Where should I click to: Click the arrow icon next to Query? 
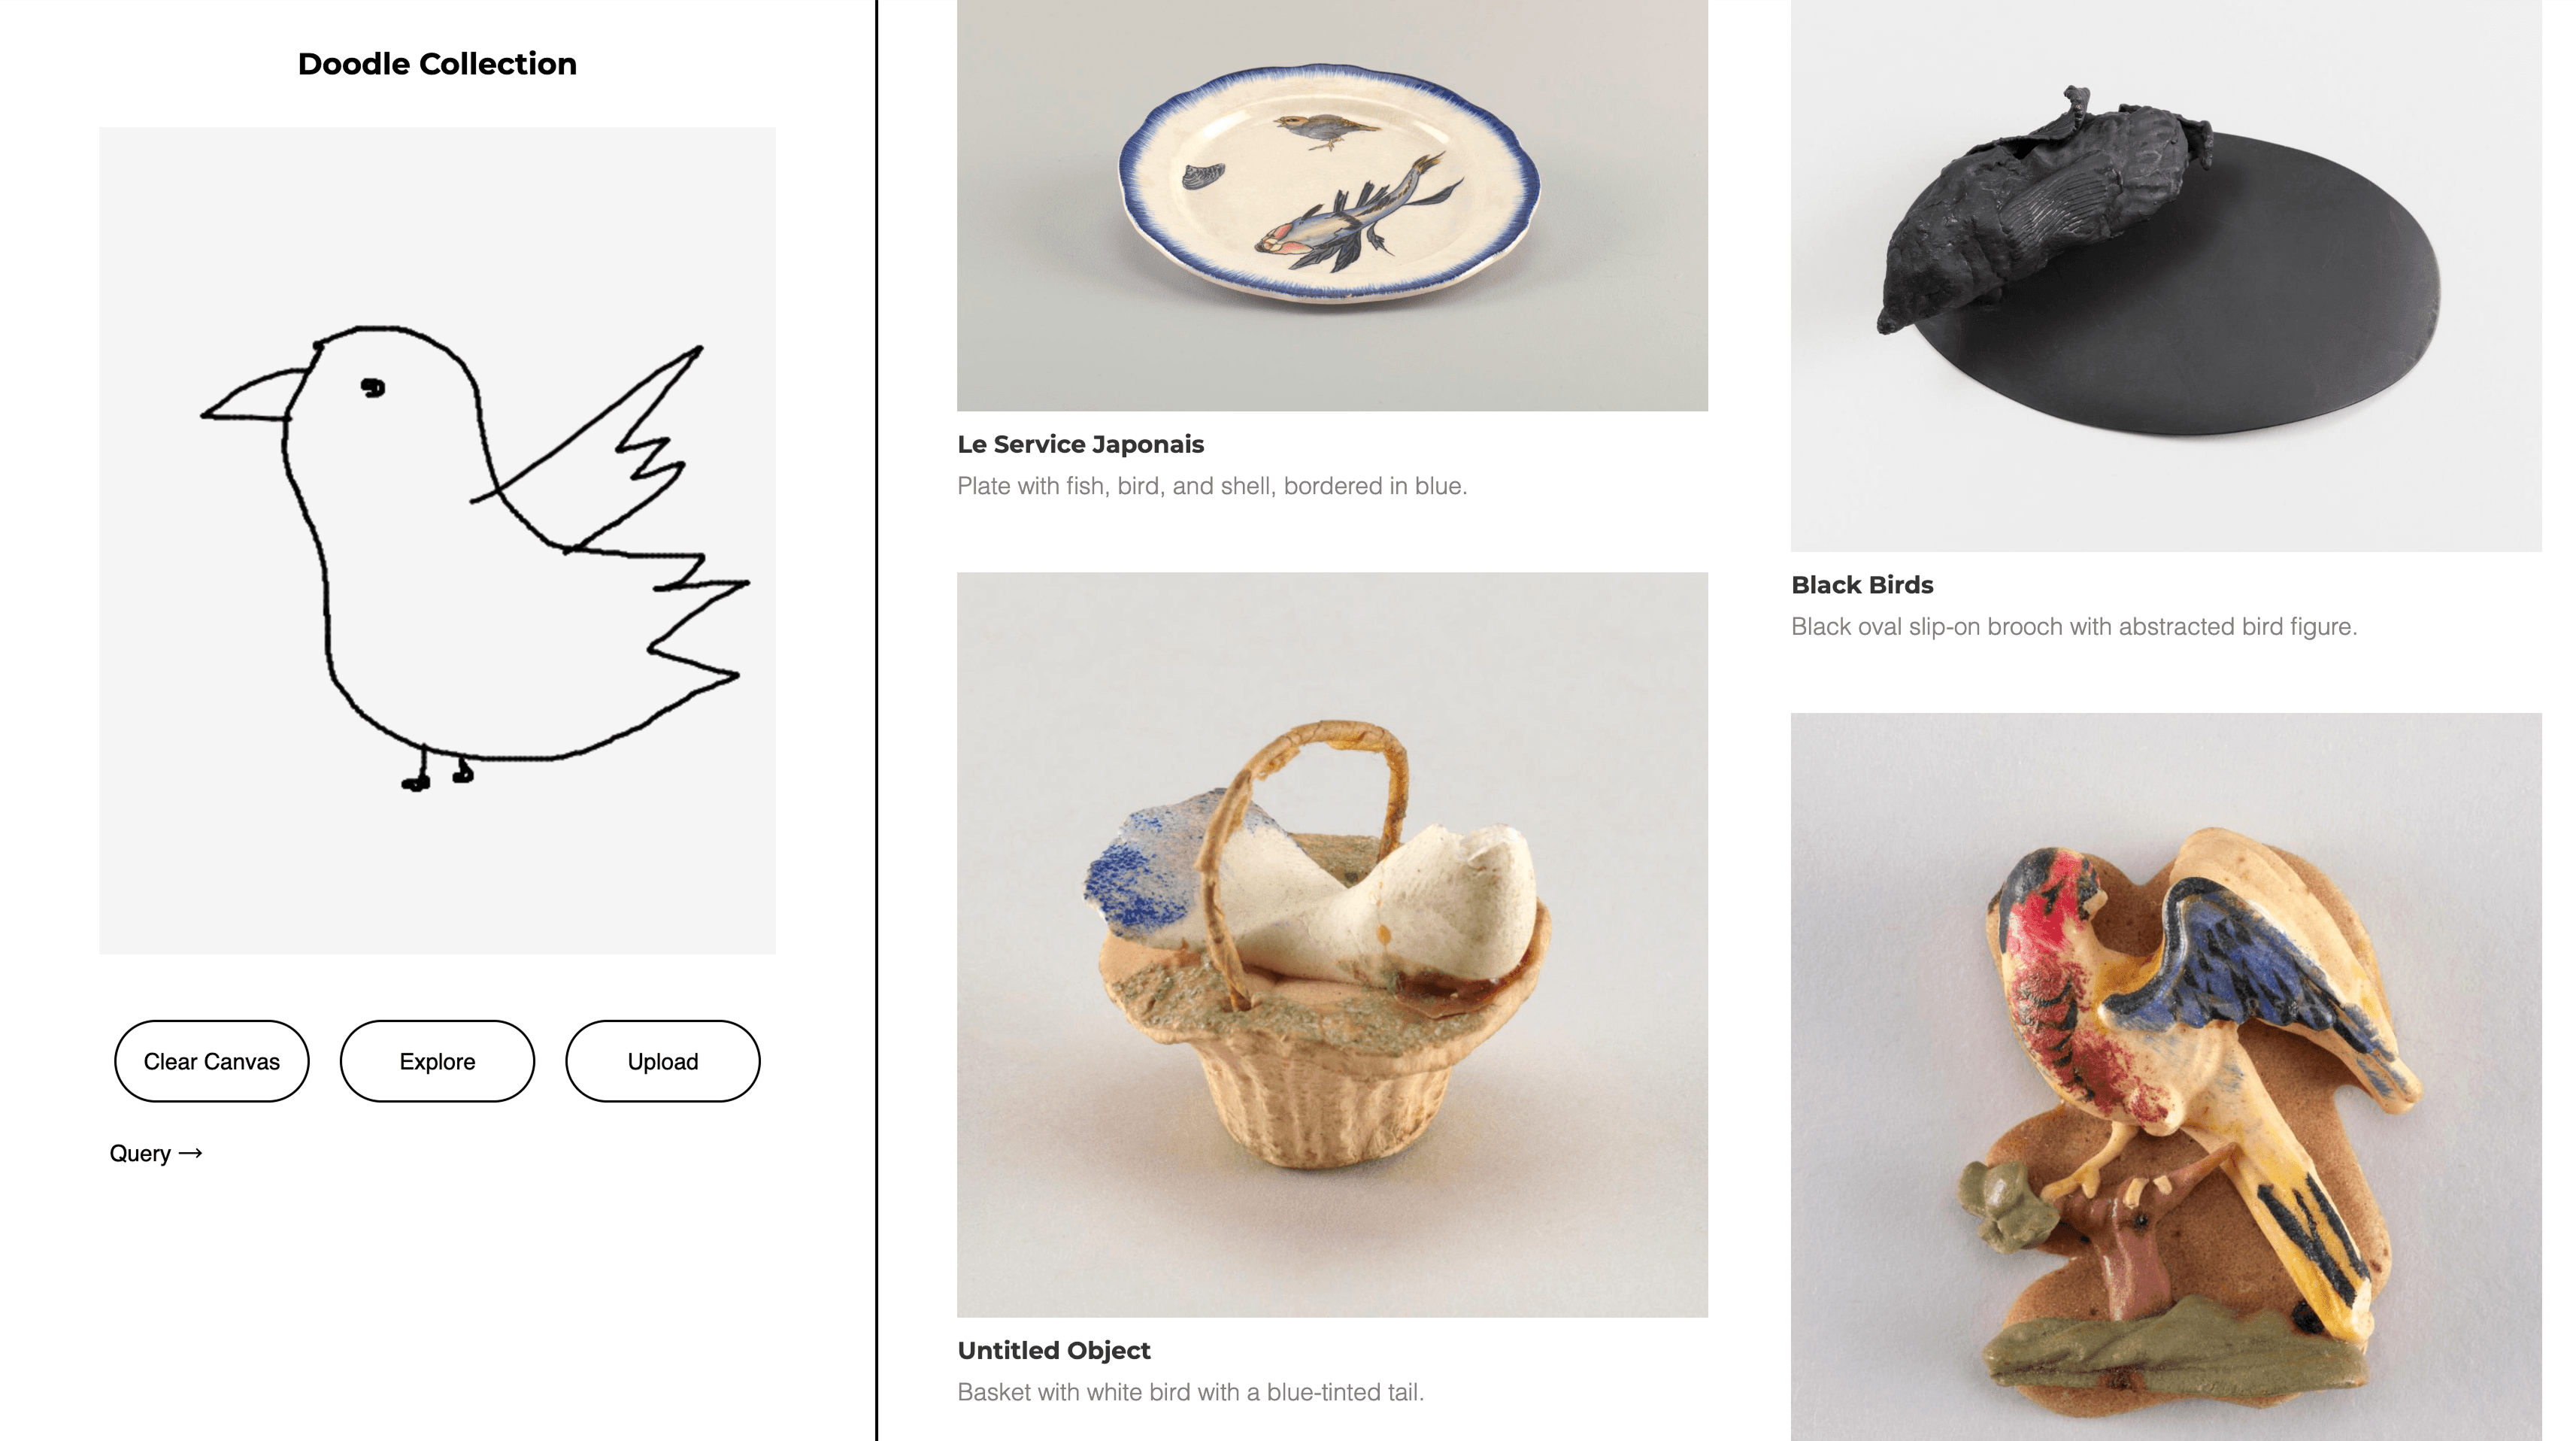[191, 1153]
